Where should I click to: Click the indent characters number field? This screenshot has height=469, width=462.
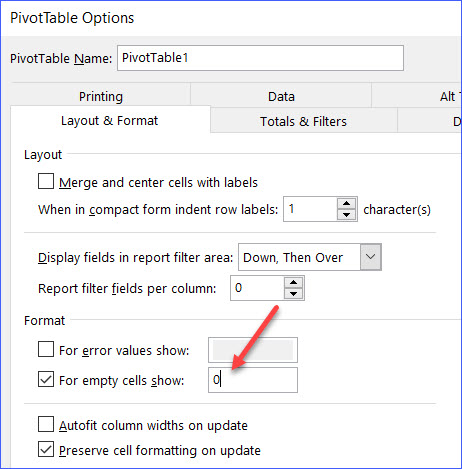pyautogui.click(x=311, y=209)
